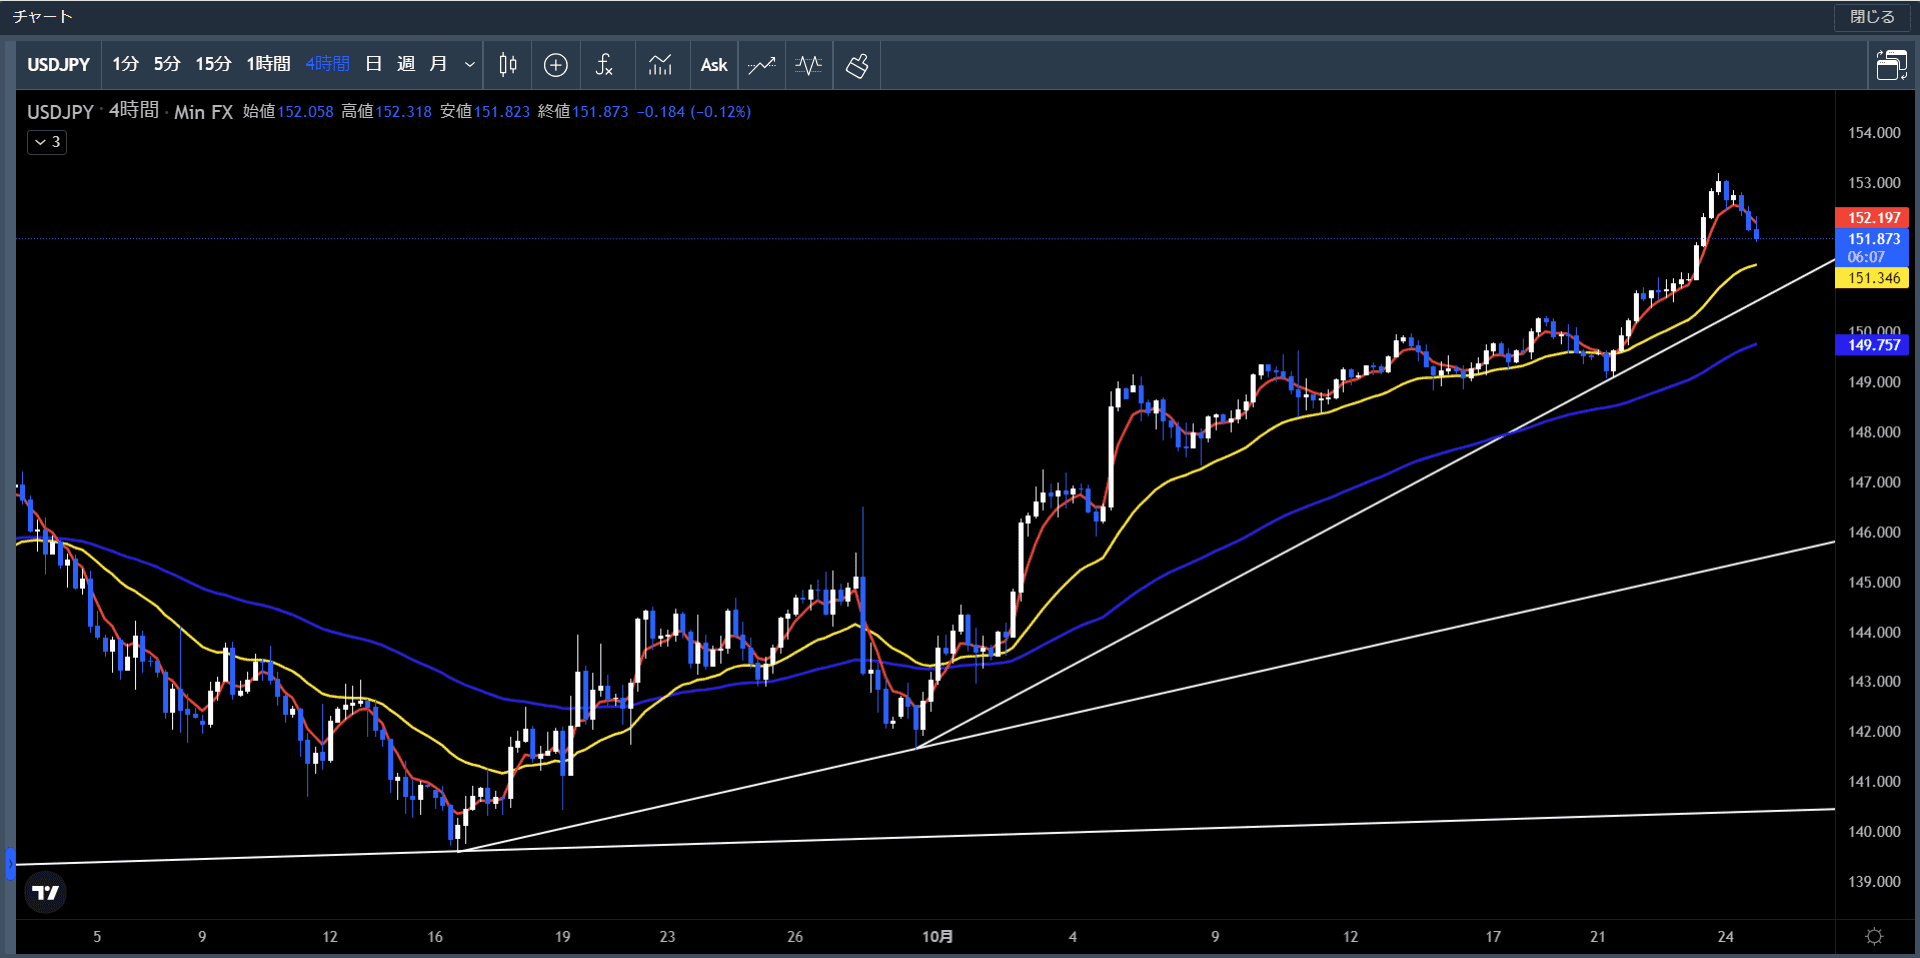
Task: Expand the more timeframes dropdown arrow
Action: (x=470, y=65)
